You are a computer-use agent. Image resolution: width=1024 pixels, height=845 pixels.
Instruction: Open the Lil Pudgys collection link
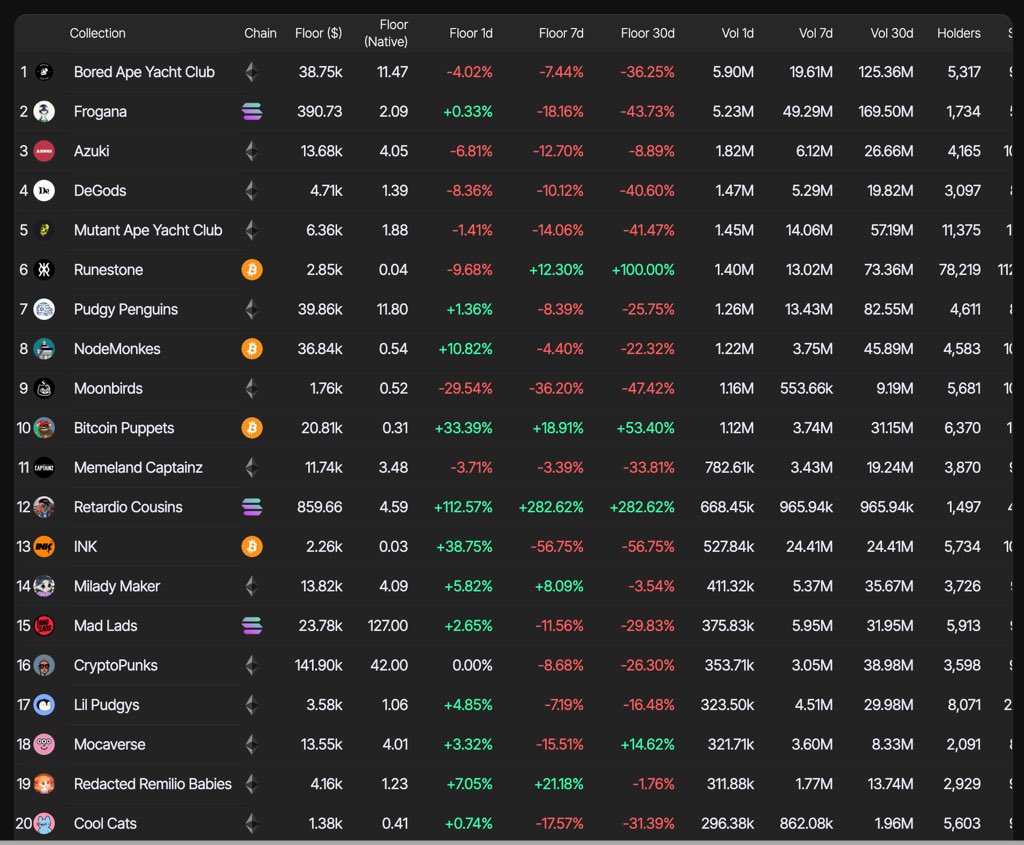pos(106,705)
